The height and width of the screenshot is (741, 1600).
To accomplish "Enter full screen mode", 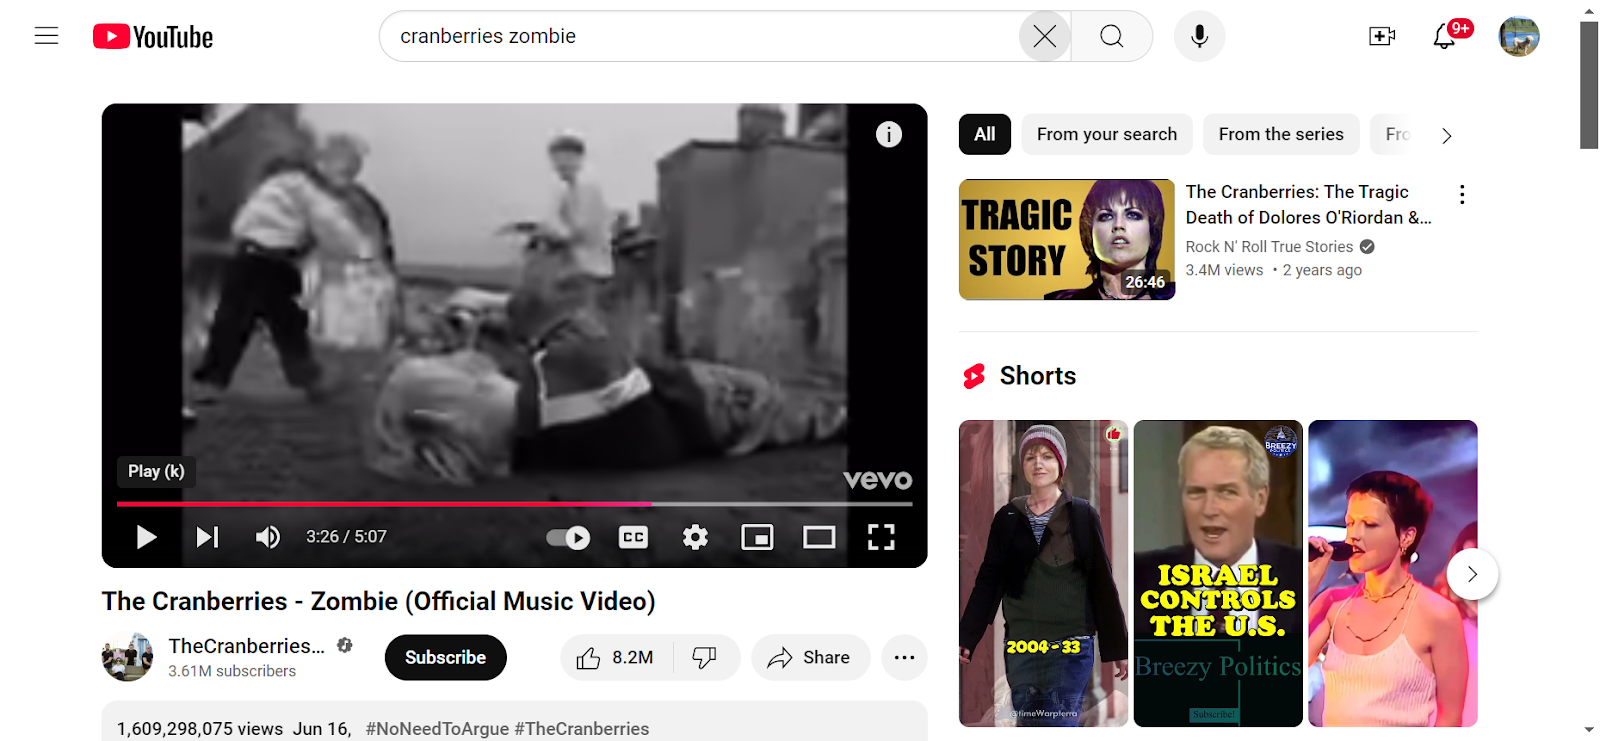I will [881, 537].
